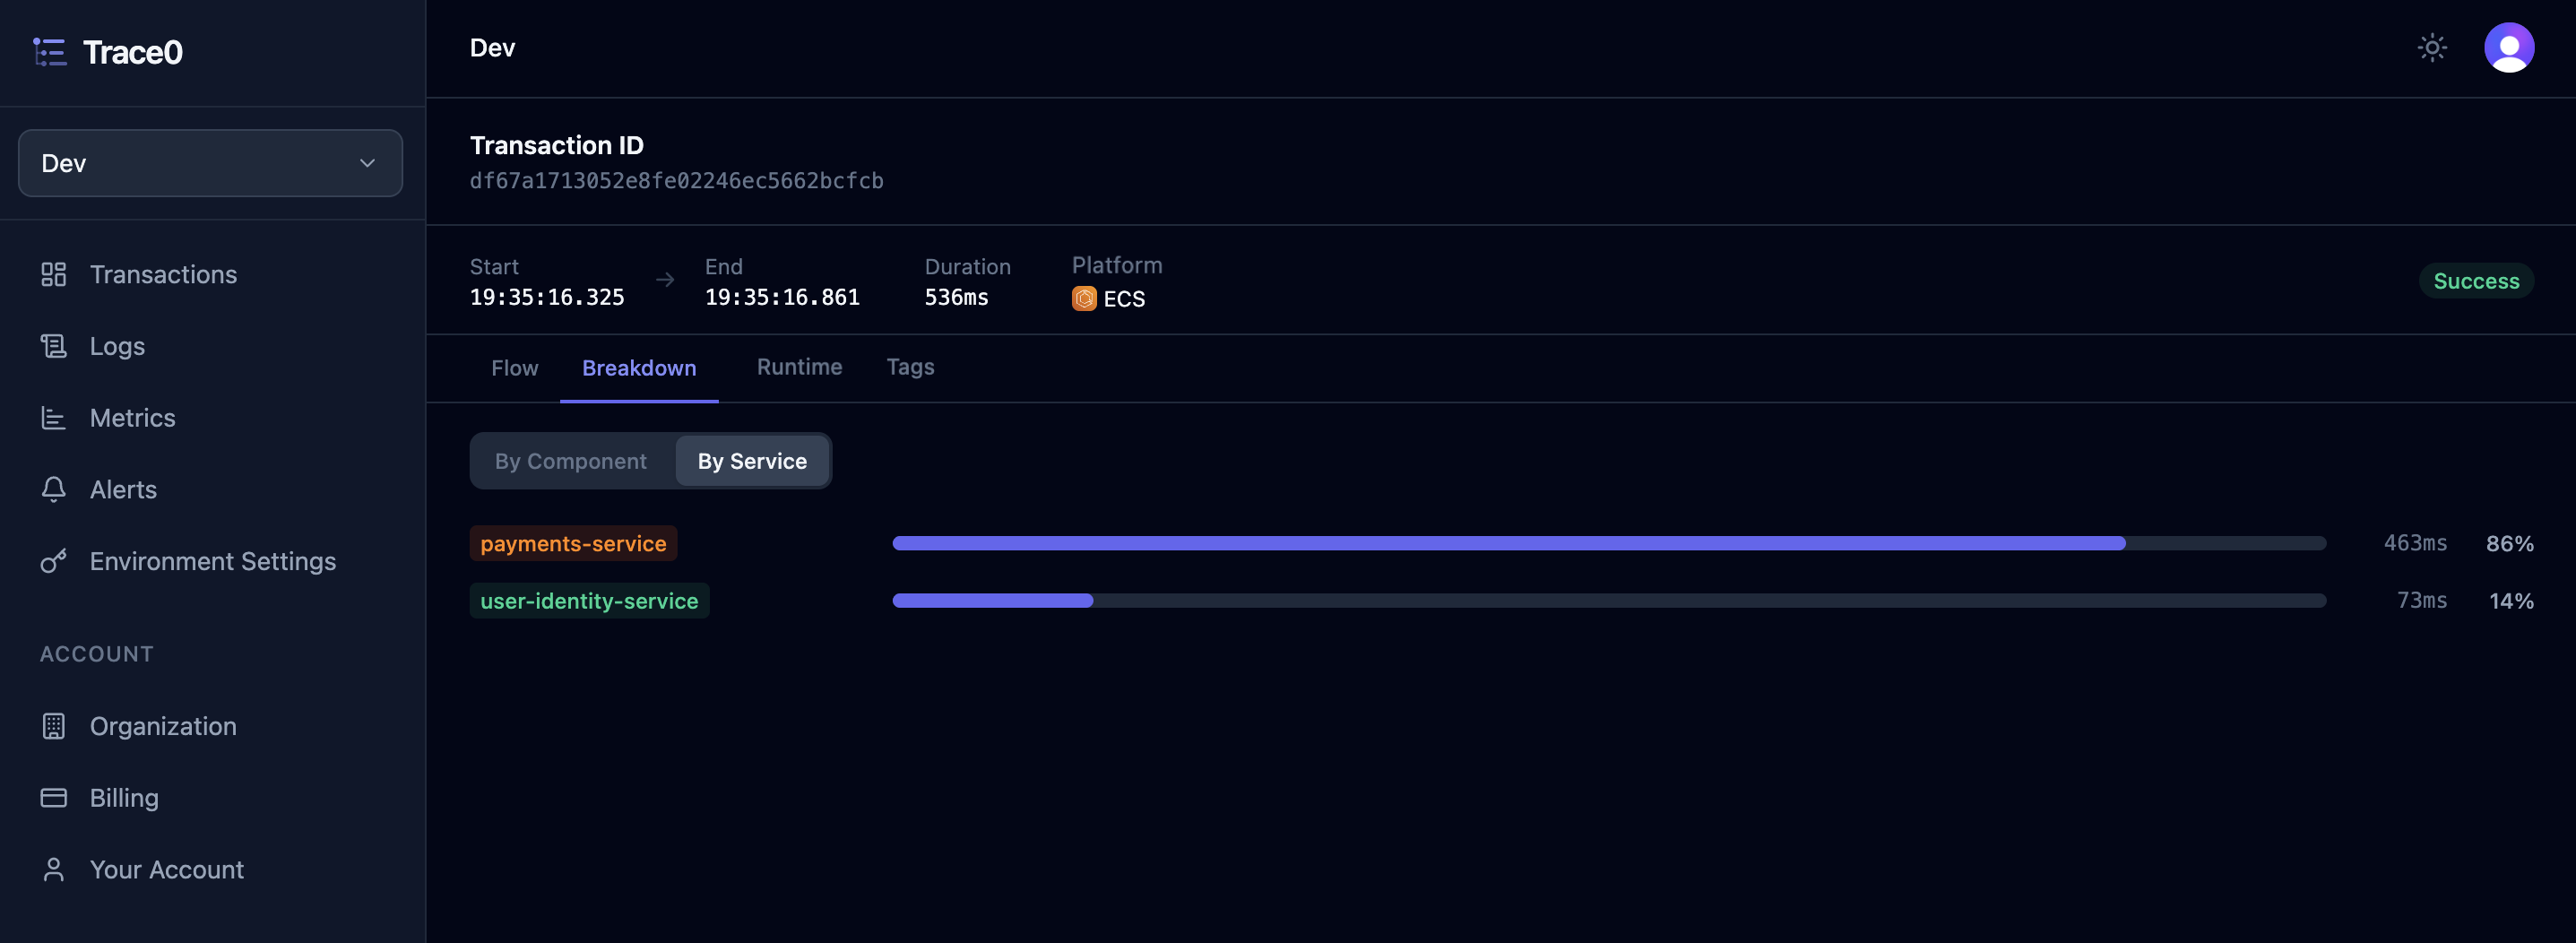Click the Logs scroll icon
This screenshot has width=2576, height=943.
tap(54, 346)
